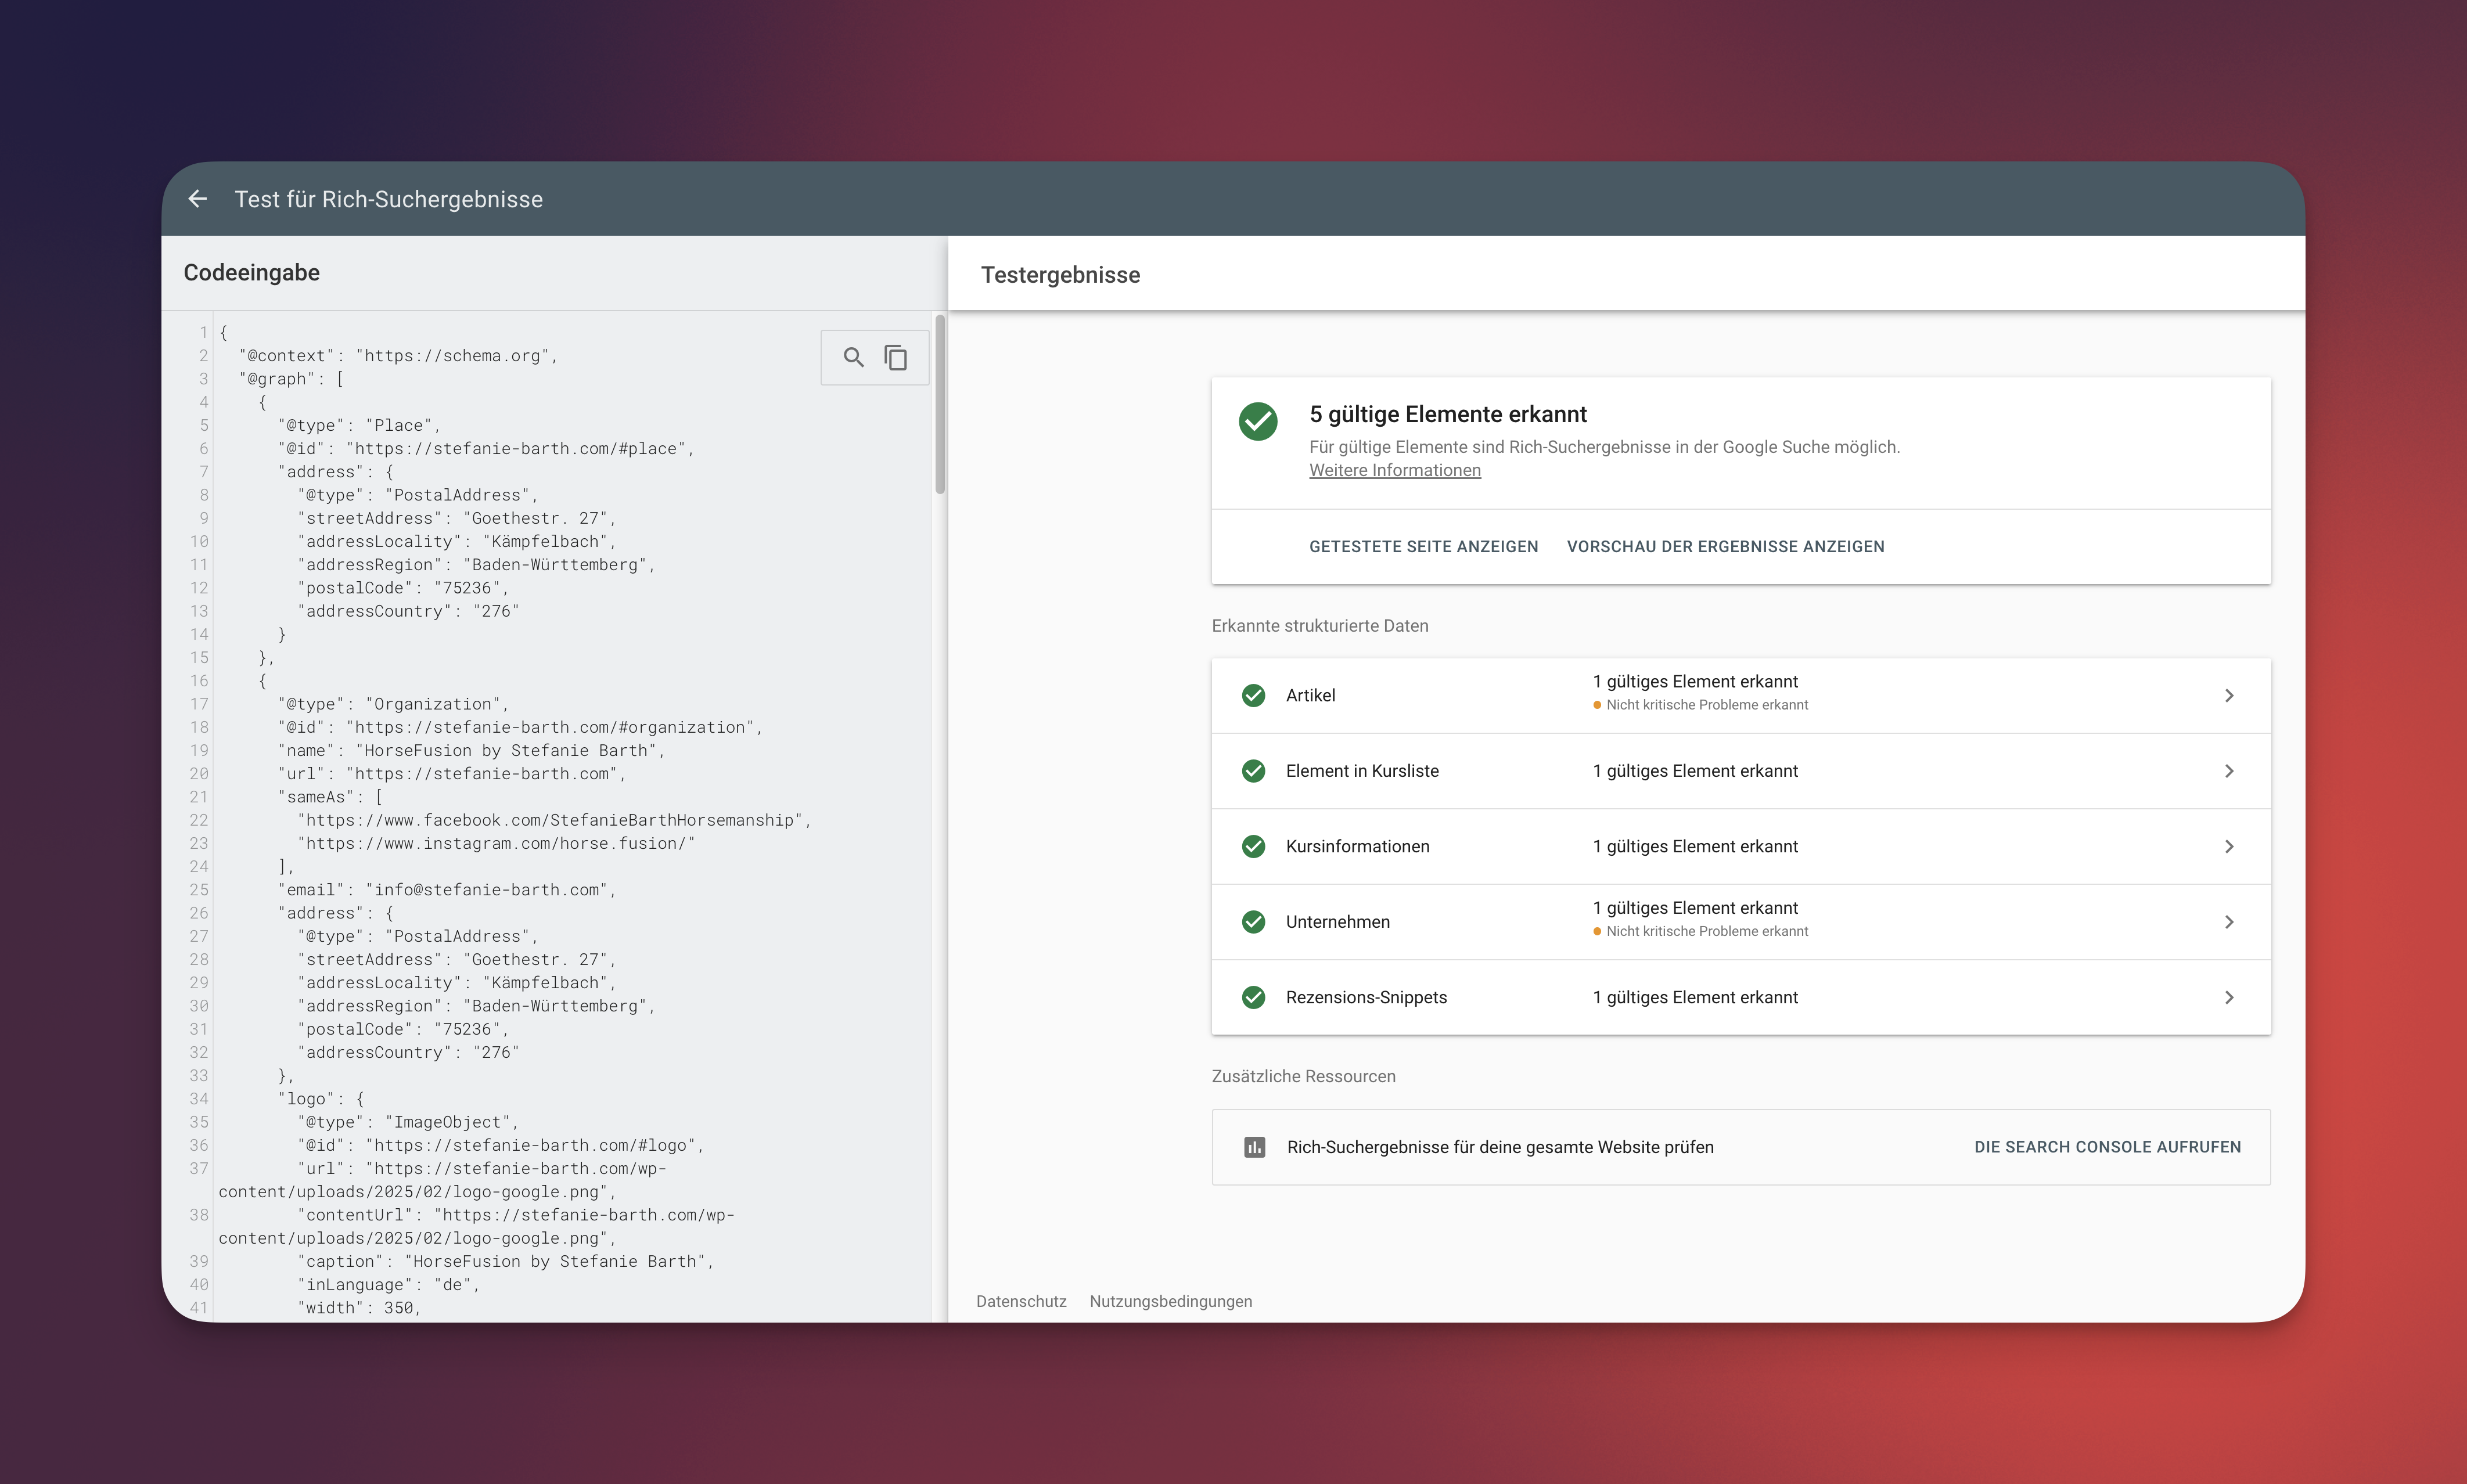Click the "name": "HorseFusion by Stefanie Barth" line
Image resolution: width=2467 pixels, height=1484 pixels.
pos(471,751)
